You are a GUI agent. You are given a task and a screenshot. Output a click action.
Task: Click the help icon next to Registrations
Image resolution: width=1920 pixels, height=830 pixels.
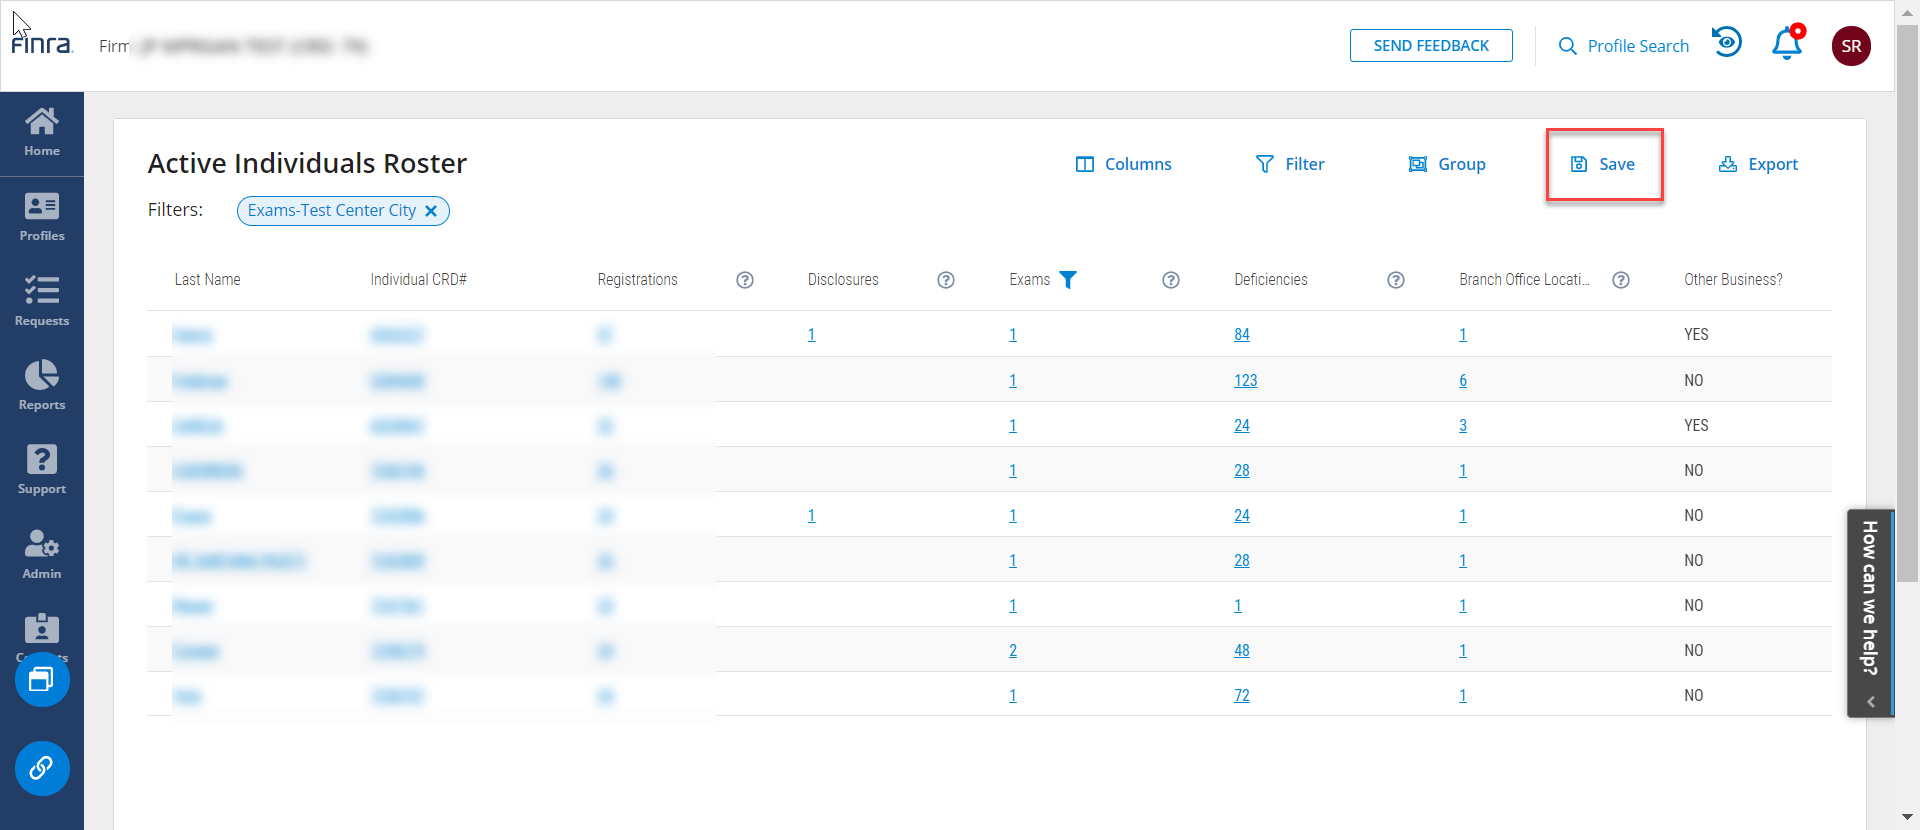click(745, 280)
